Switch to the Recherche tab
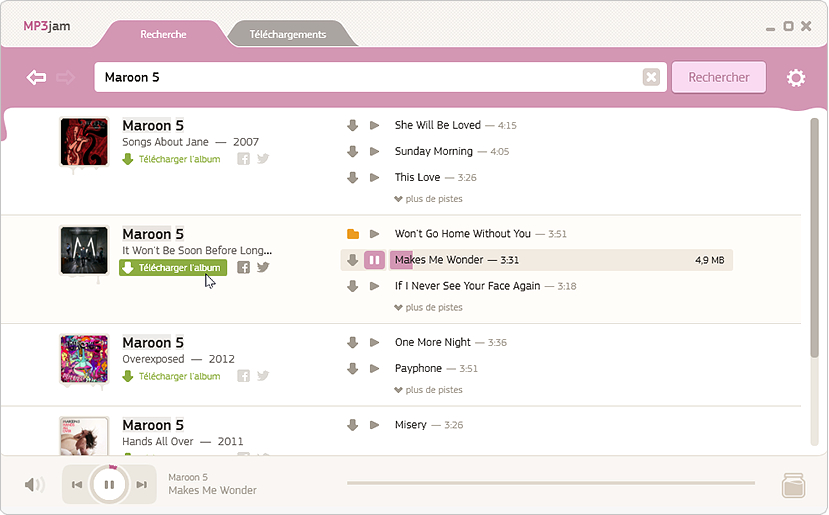This screenshot has height=515, width=829. pyautogui.click(x=163, y=34)
